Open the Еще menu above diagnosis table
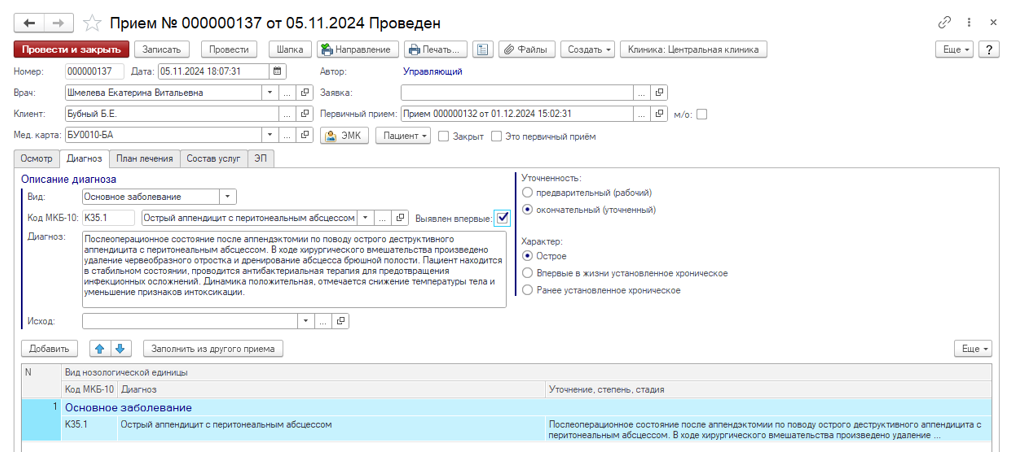 [x=973, y=348]
